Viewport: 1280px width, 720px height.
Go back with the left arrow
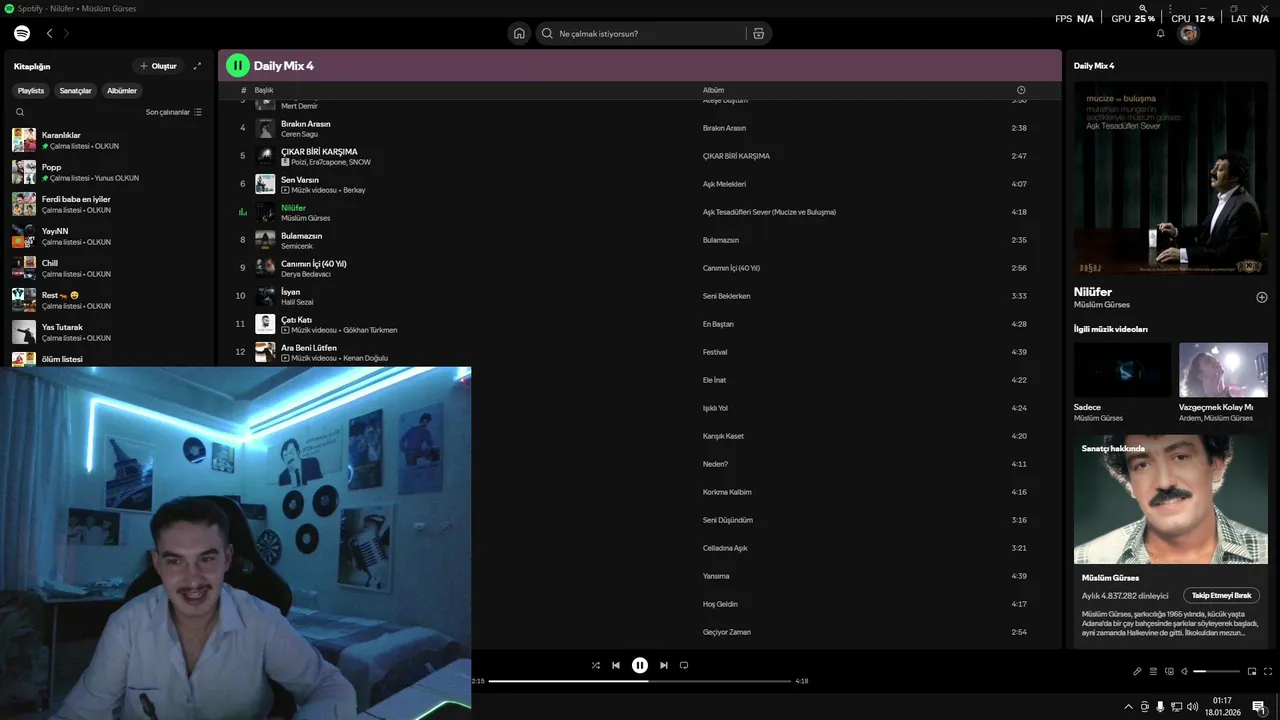pos(49,33)
